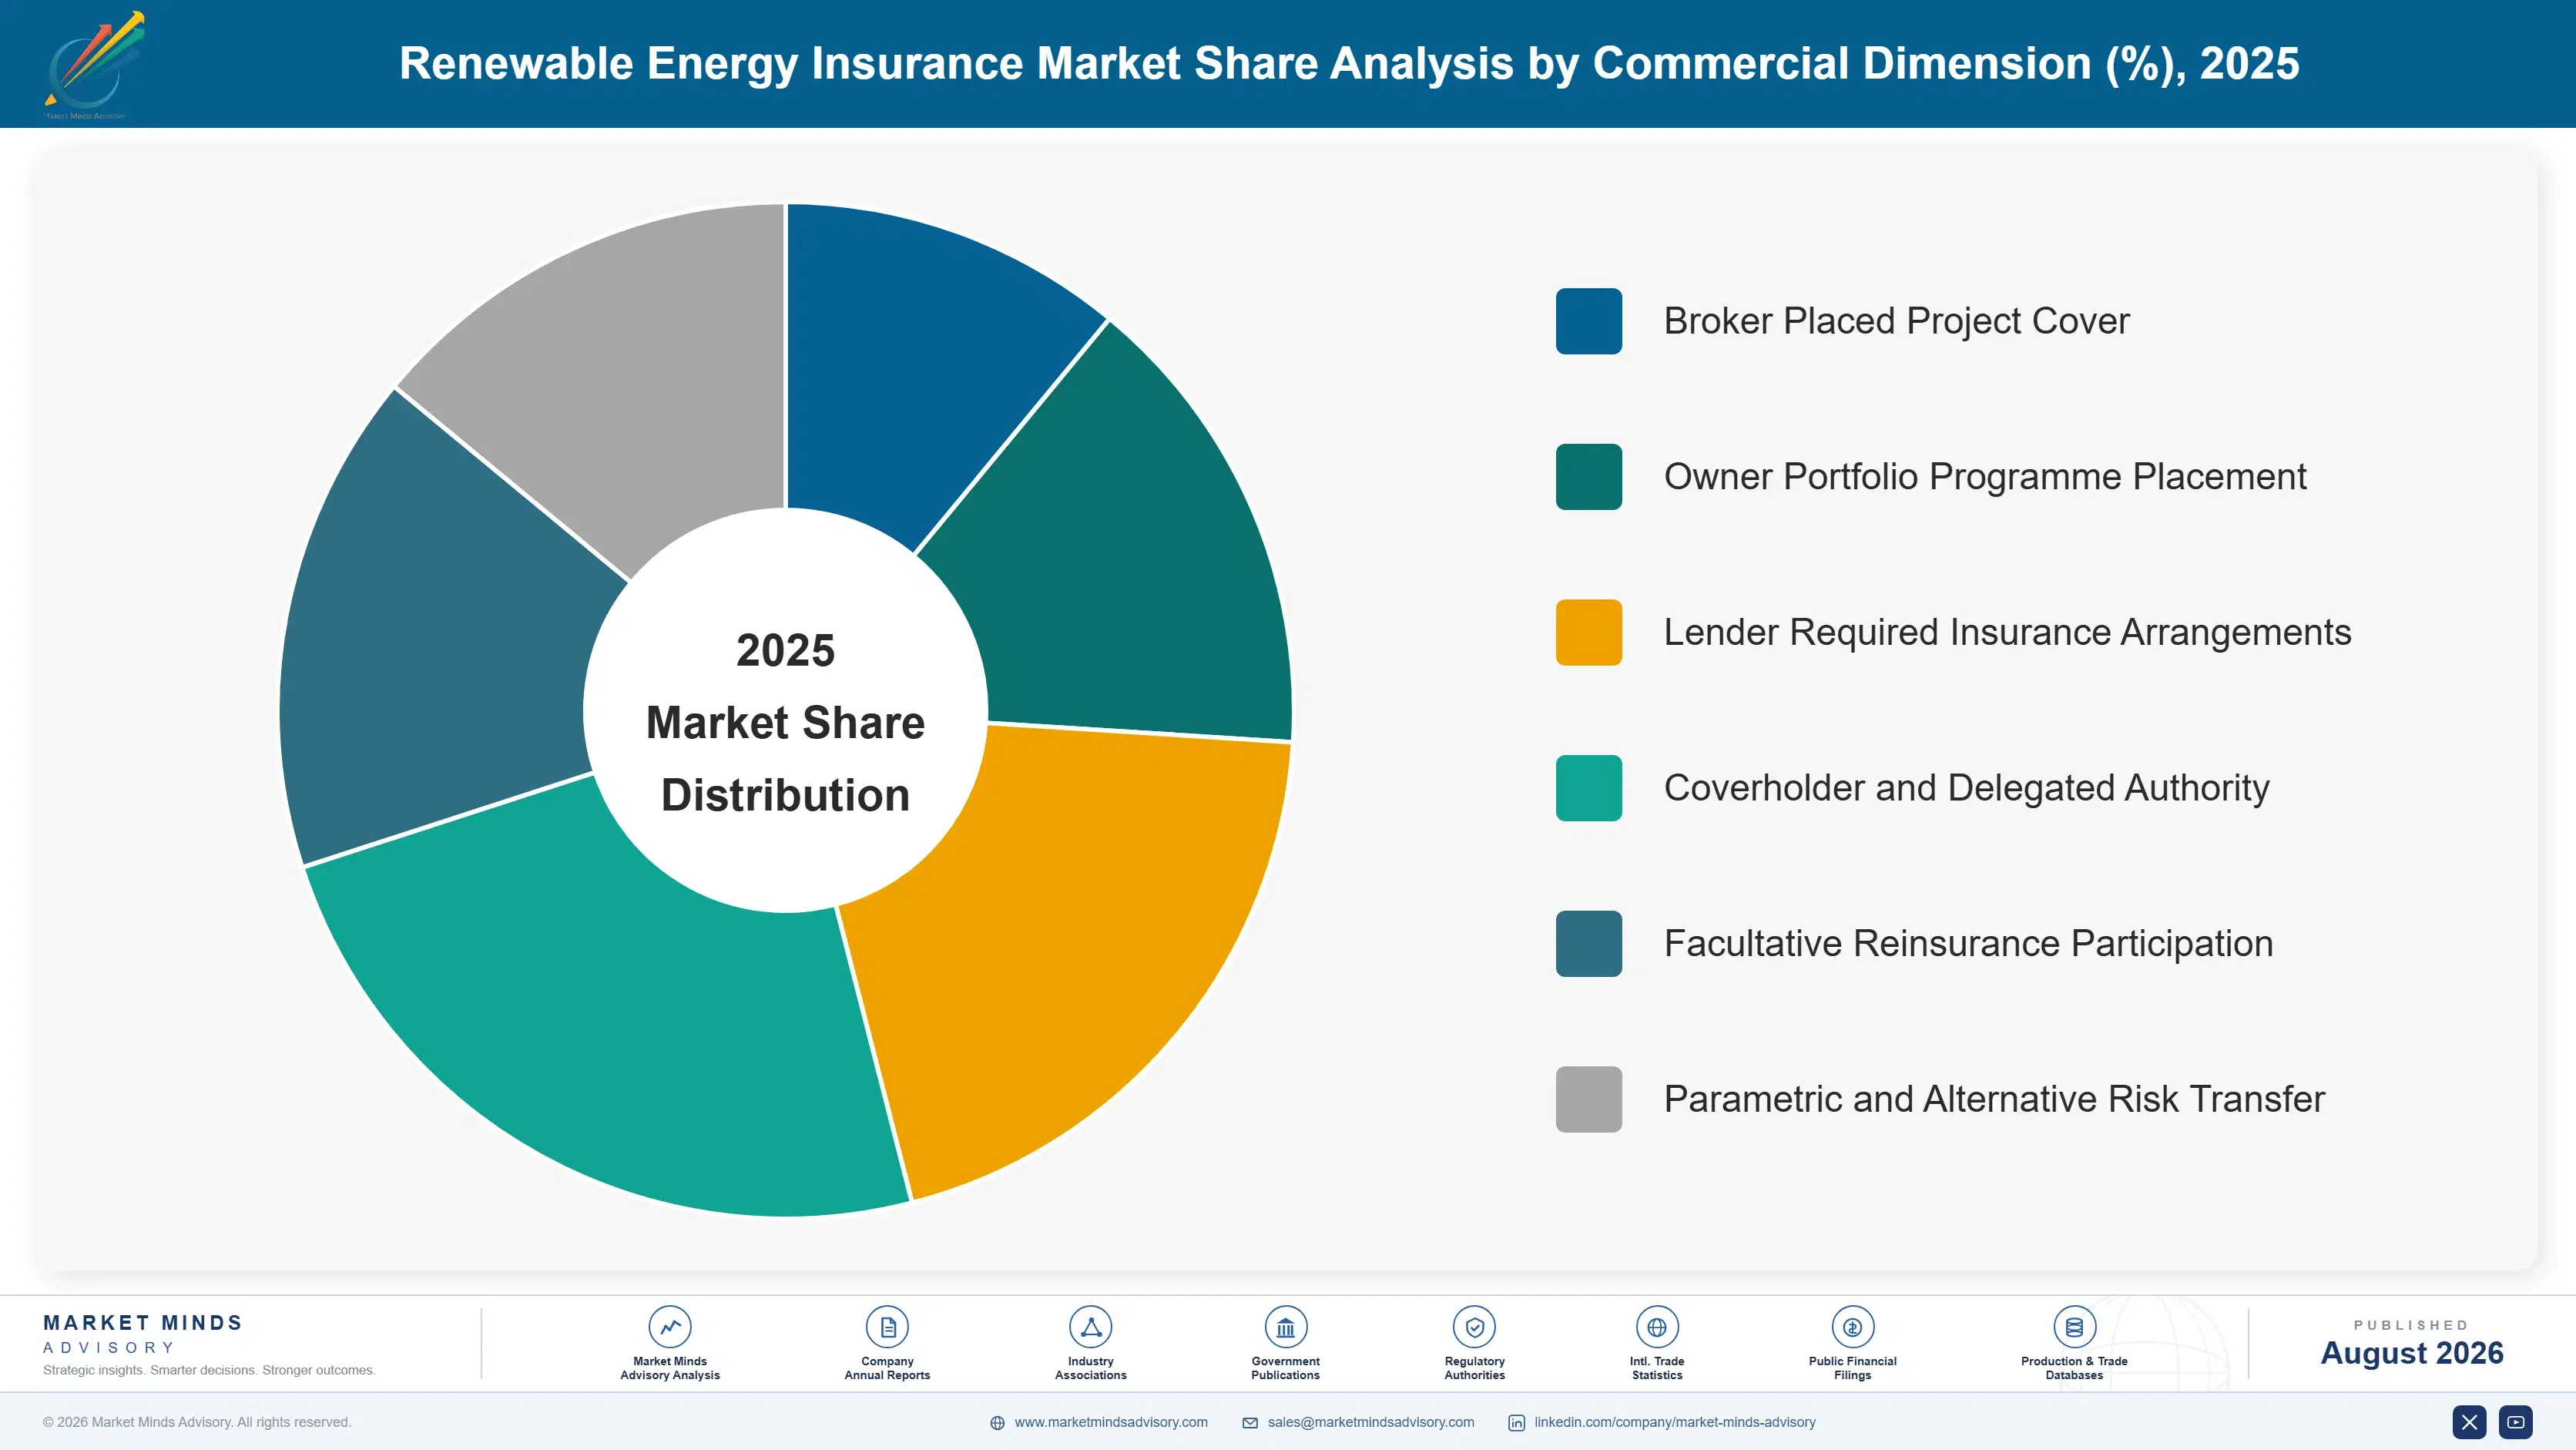The width and height of the screenshot is (2576, 1450).
Task: Open www.marketmindsadvisory.com link
Action: (1111, 1422)
